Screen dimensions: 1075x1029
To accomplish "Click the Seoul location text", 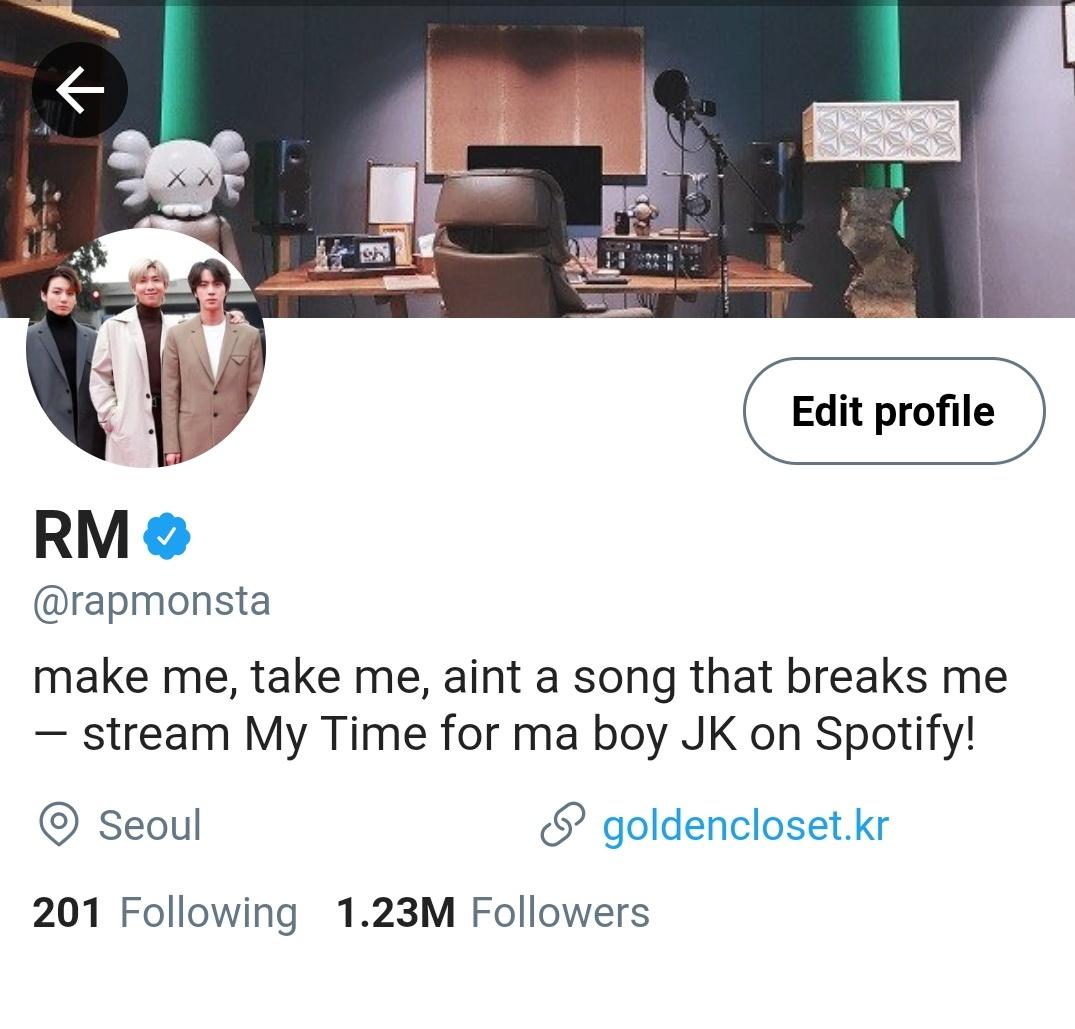I will 150,825.
